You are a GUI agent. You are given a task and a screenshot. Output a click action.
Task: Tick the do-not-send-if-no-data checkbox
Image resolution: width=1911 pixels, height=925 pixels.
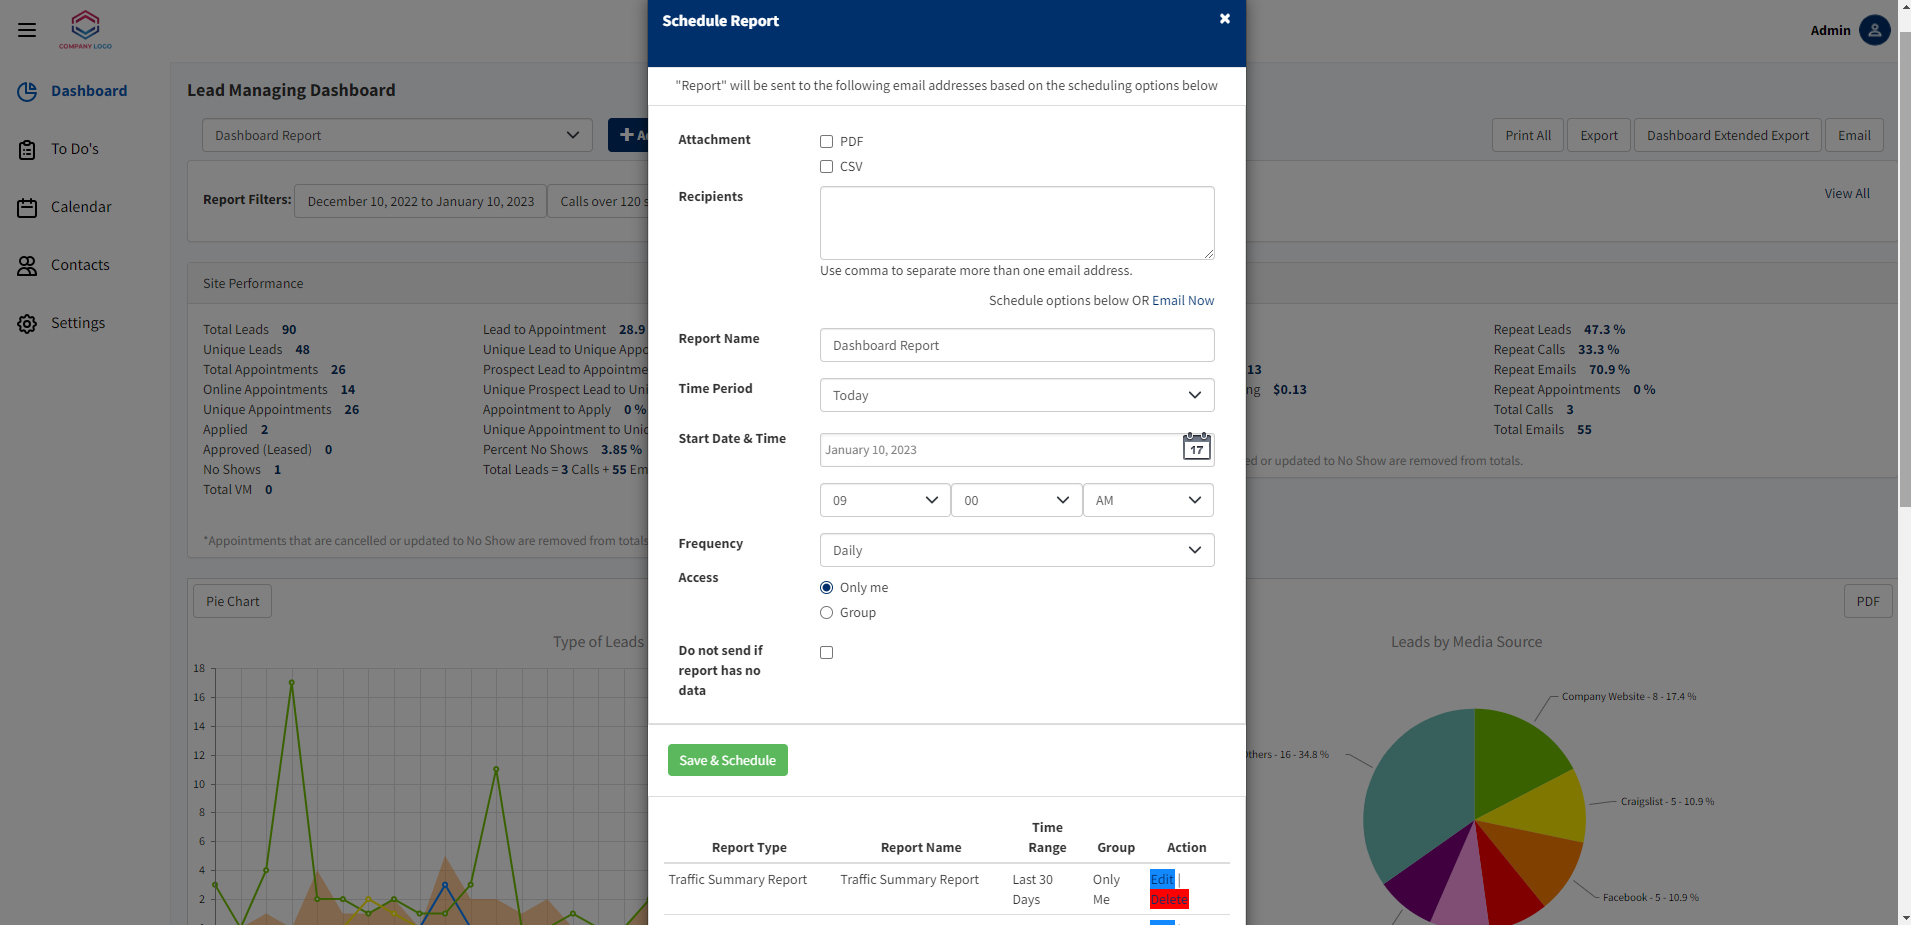(826, 653)
